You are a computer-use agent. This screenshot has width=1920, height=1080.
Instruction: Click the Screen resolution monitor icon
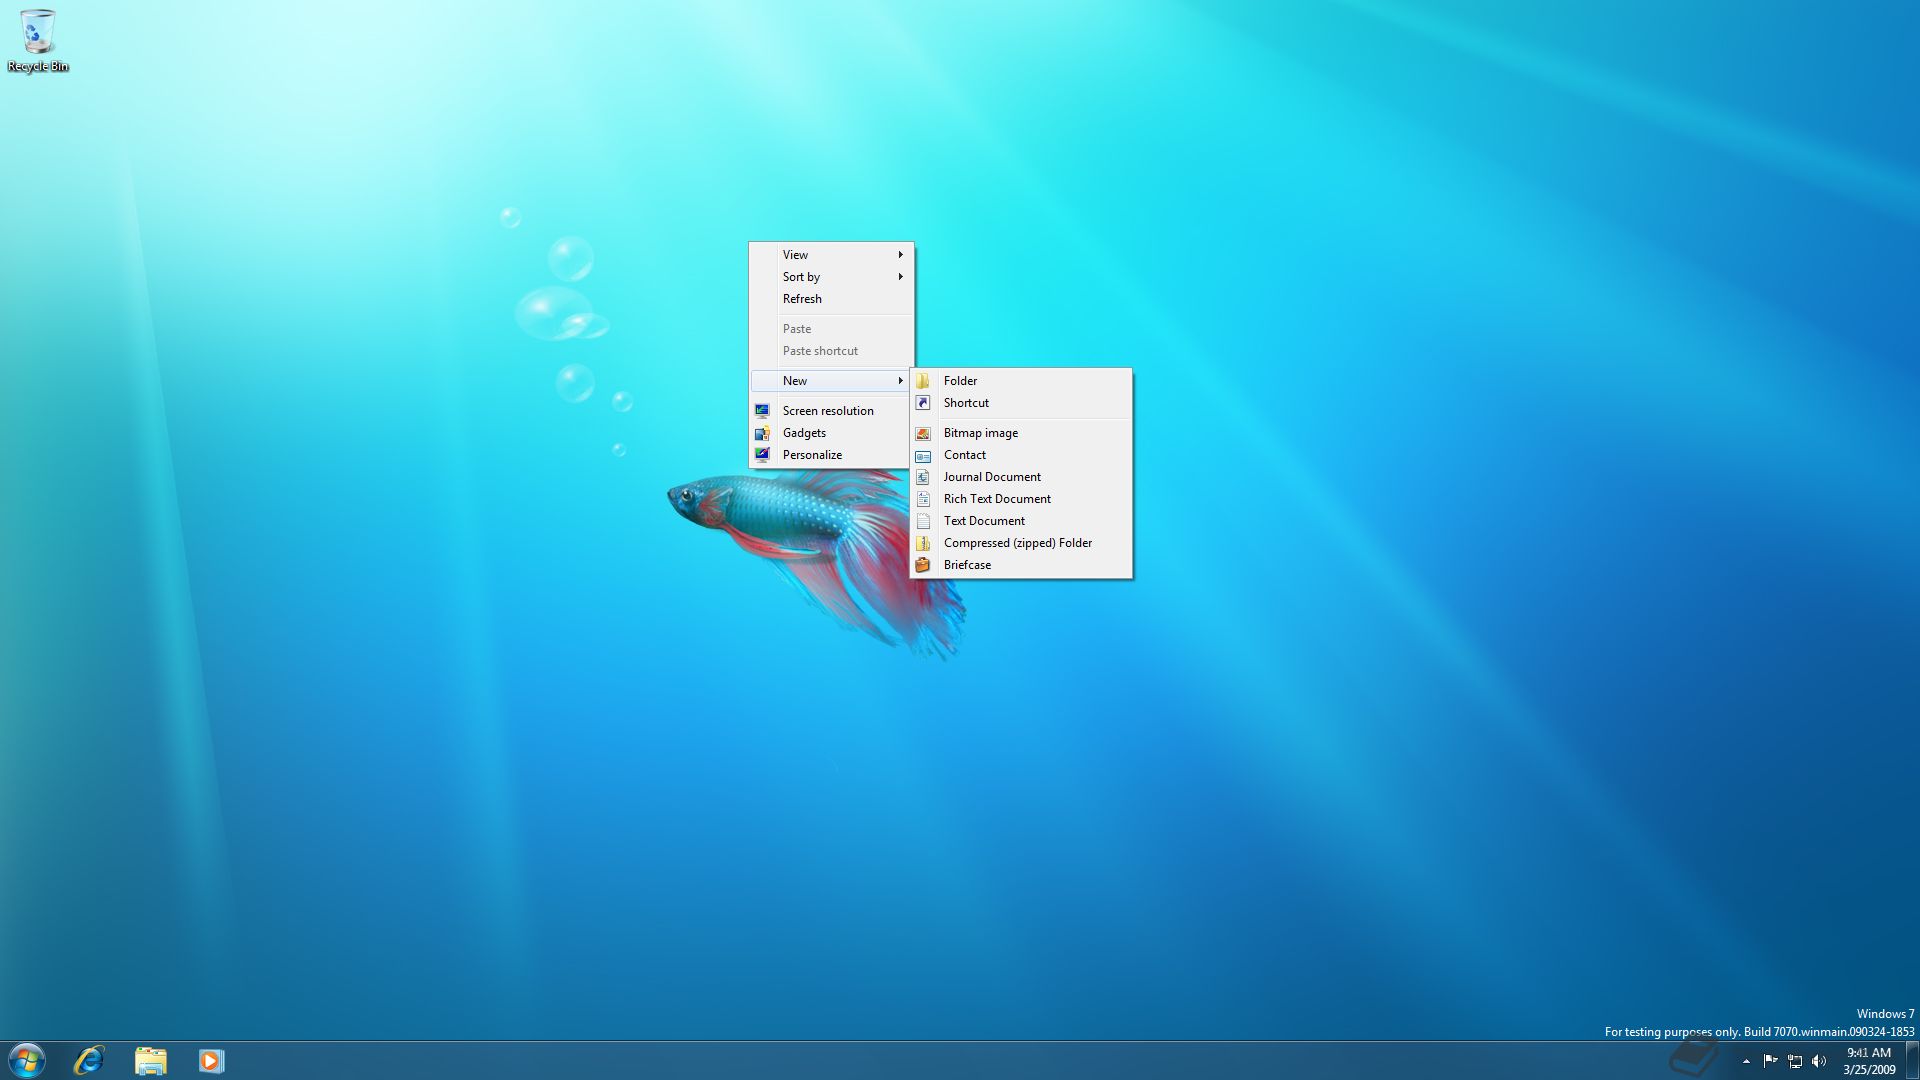point(762,411)
